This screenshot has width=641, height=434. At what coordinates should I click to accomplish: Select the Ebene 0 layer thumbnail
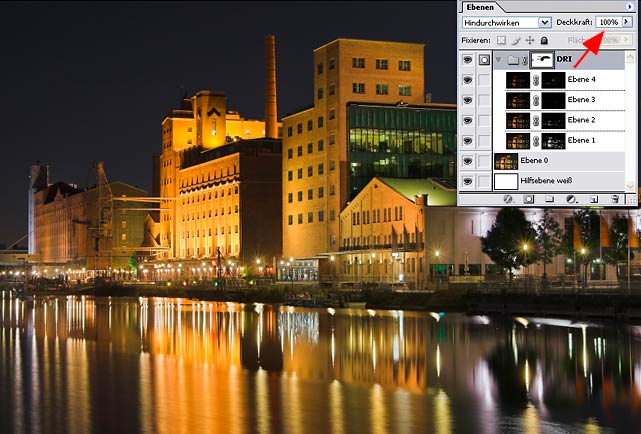[x=506, y=161]
